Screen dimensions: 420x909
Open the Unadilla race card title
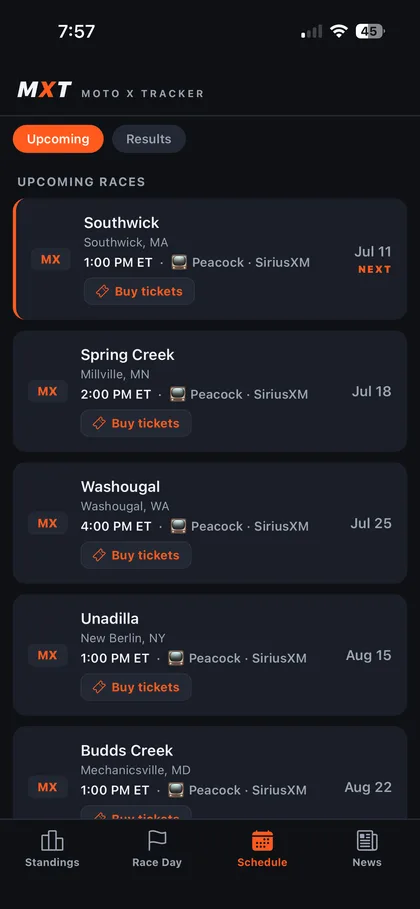[110, 619]
